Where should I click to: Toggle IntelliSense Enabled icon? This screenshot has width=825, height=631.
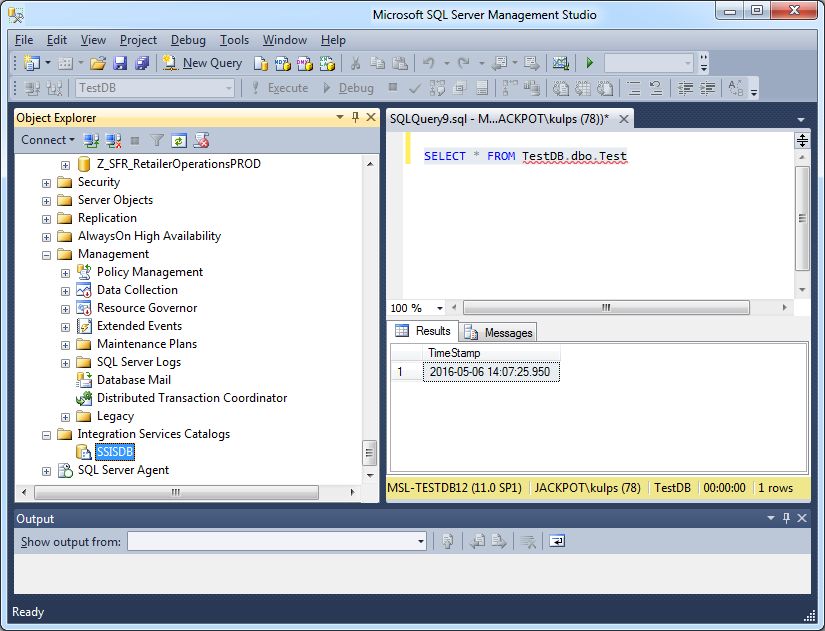(x=481, y=88)
